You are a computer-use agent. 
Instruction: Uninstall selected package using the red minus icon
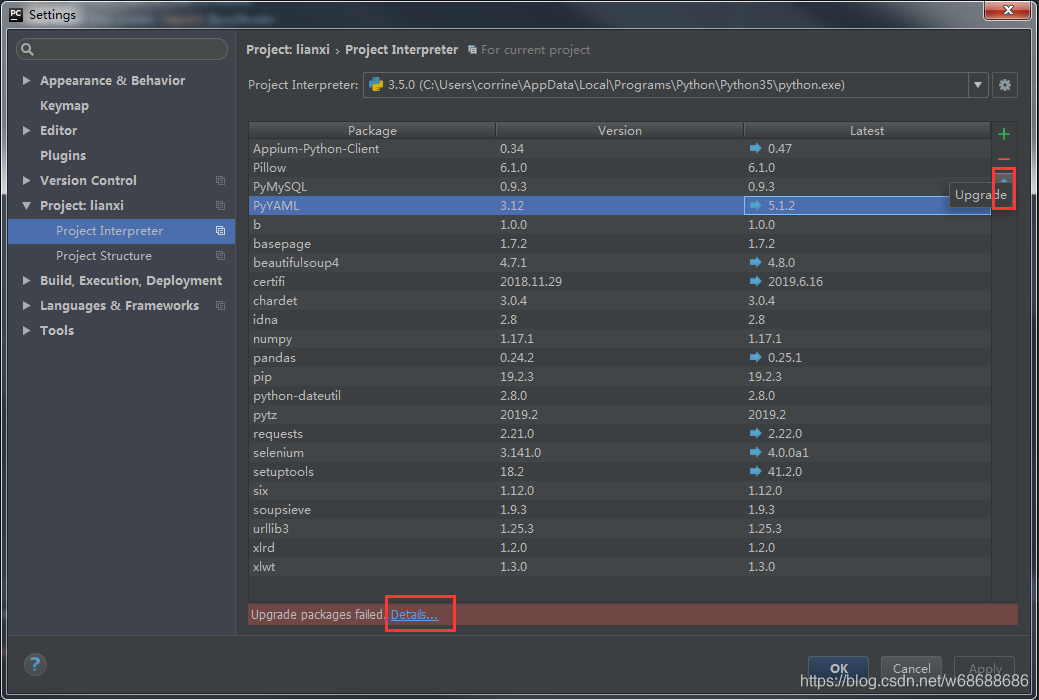point(1003,157)
